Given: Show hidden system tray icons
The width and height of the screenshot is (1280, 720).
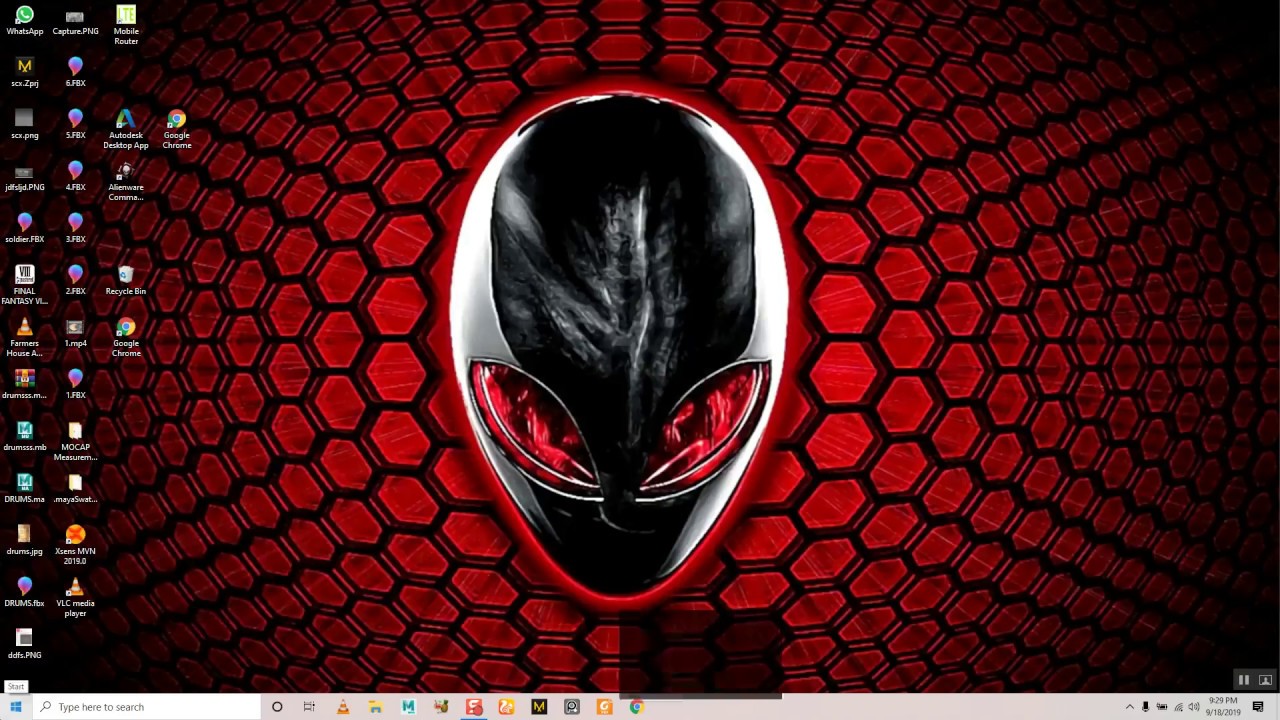Looking at the screenshot, I should click(1129, 707).
